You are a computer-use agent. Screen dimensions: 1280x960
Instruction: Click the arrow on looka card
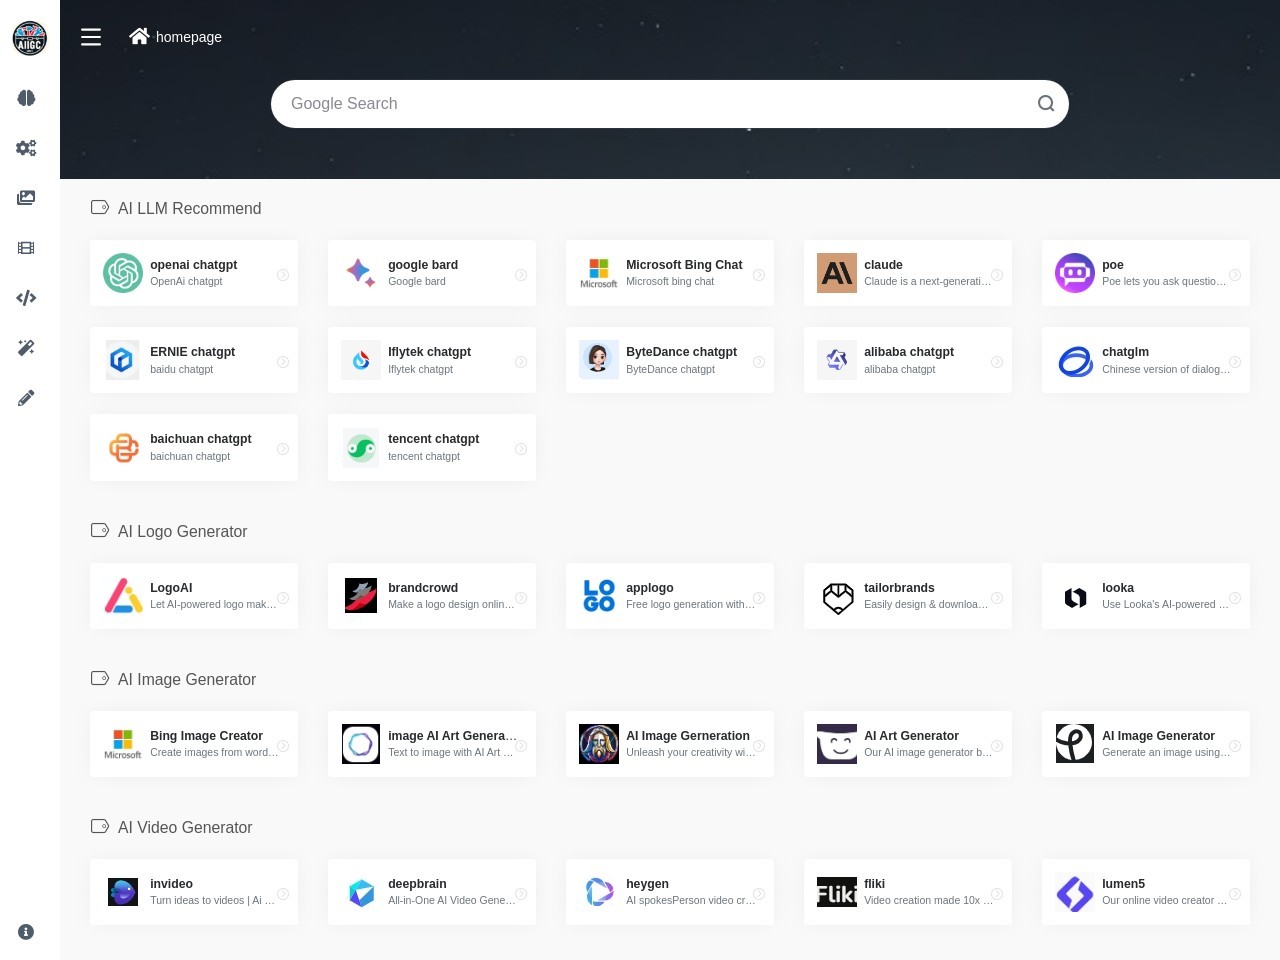click(1235, 598)
